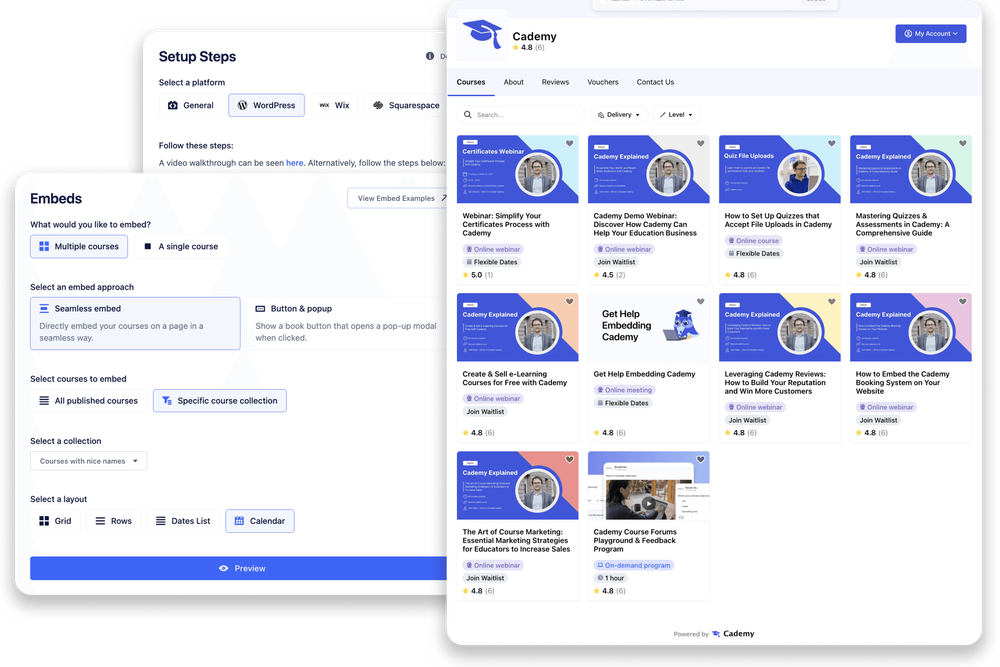The width and height of the screenshot is (1000, 667).
Task: Click heart on Get Help Embedding Cademy card
Action: click(700, 301)
